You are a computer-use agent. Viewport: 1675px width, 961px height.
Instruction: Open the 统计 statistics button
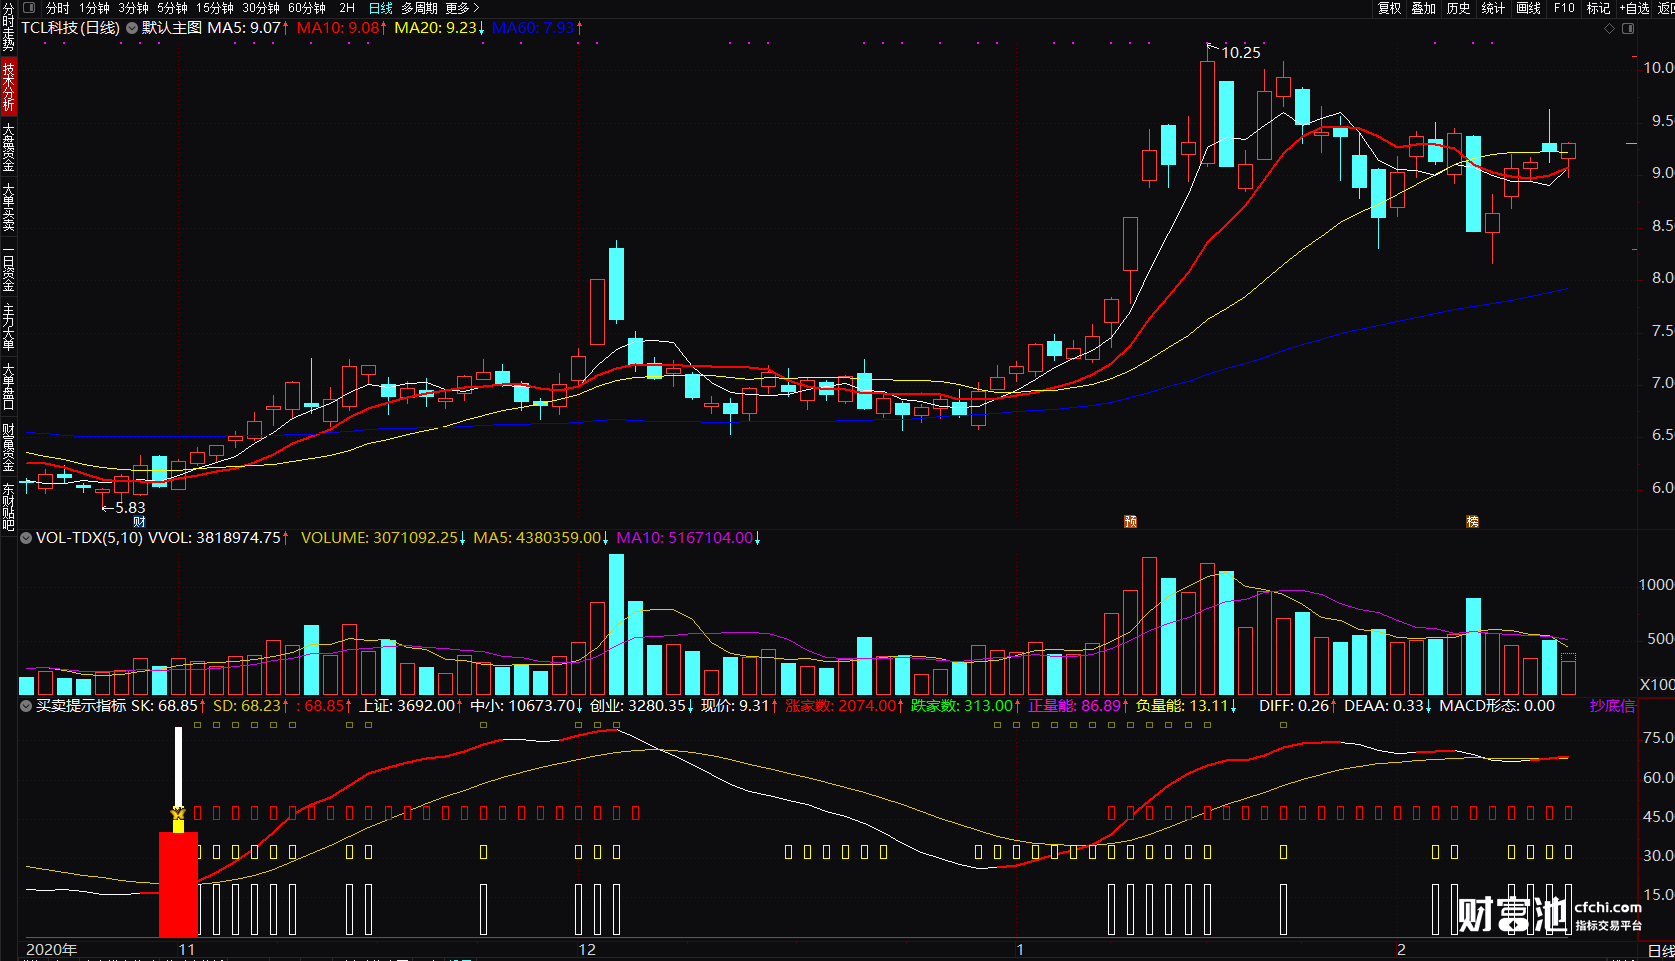click(1493, 8)
